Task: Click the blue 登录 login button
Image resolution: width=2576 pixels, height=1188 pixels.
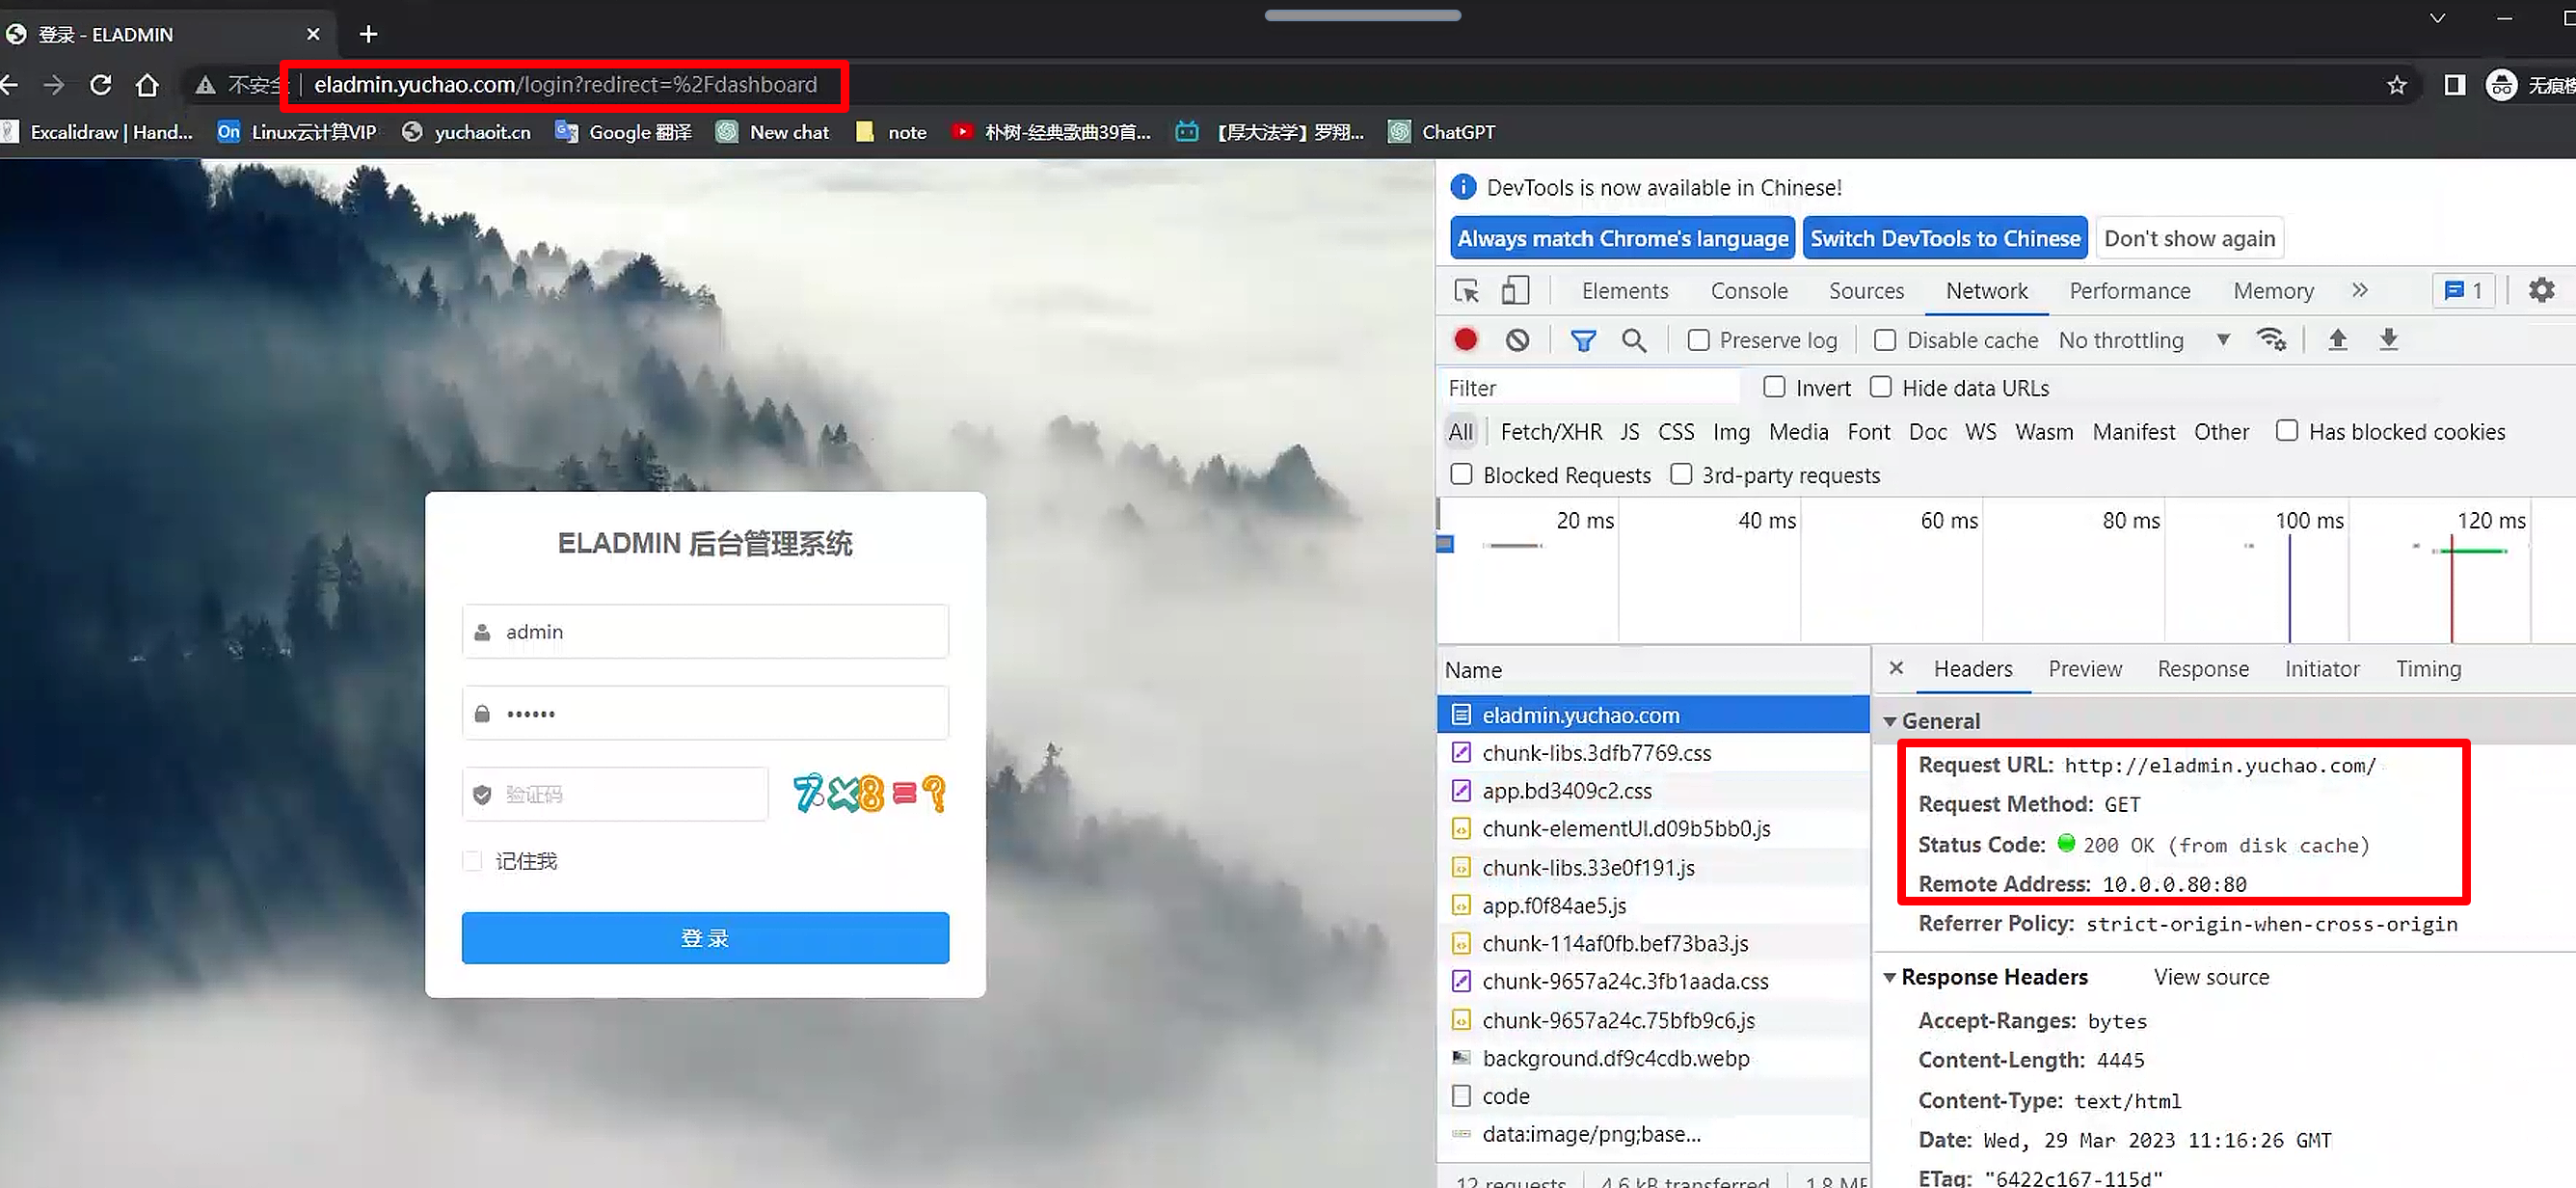Action: (705, 938)
